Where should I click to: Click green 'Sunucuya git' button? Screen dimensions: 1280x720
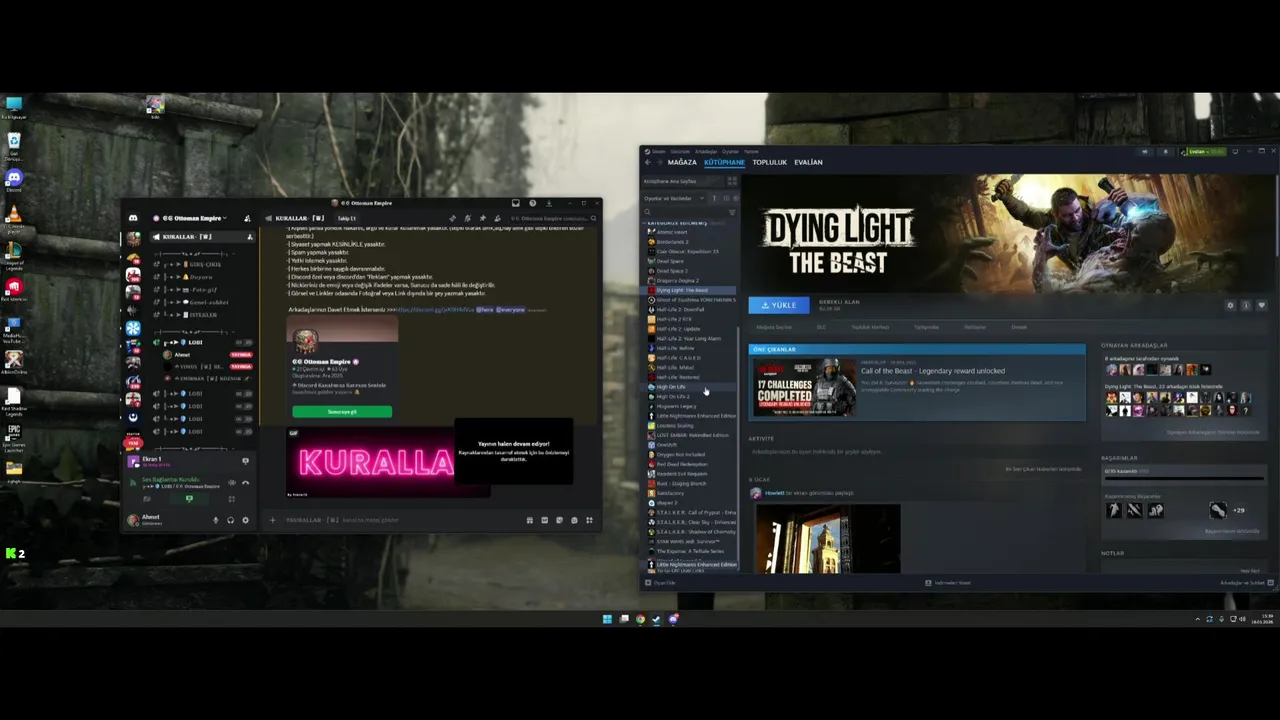pos(342,411)
